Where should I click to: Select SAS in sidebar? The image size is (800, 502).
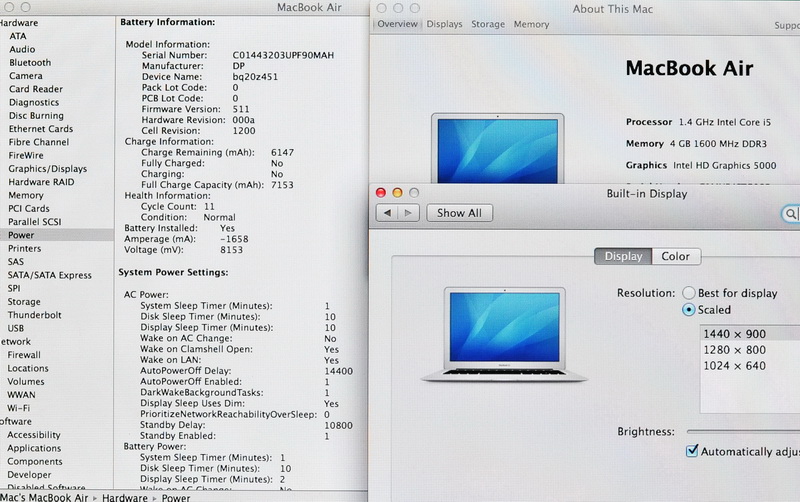click(15, 262)
